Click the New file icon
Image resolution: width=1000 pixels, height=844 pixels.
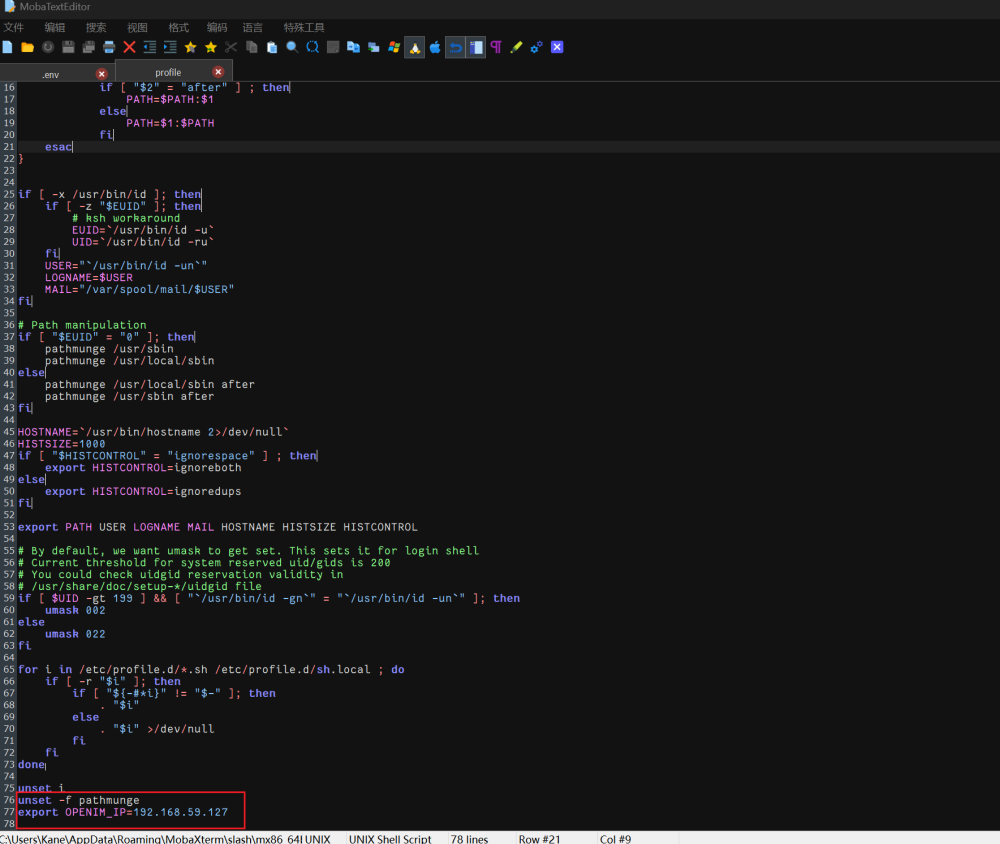8,47
